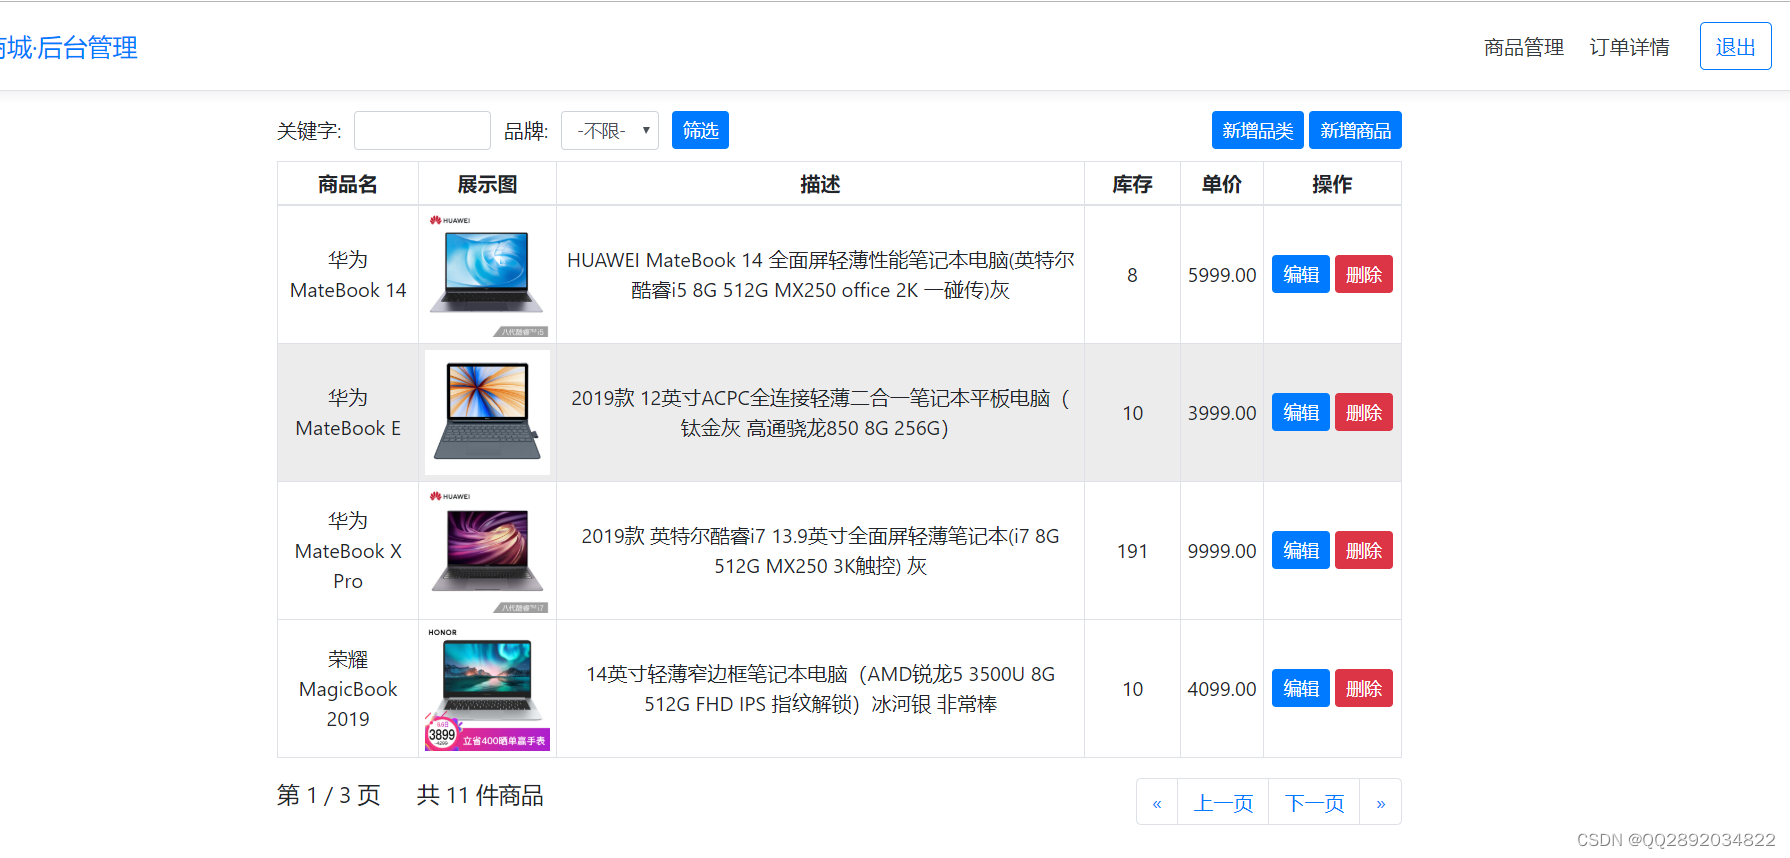
Task: Delete the 荣耀 MagicBook 2019 product
Action: tap(1363, 688)
